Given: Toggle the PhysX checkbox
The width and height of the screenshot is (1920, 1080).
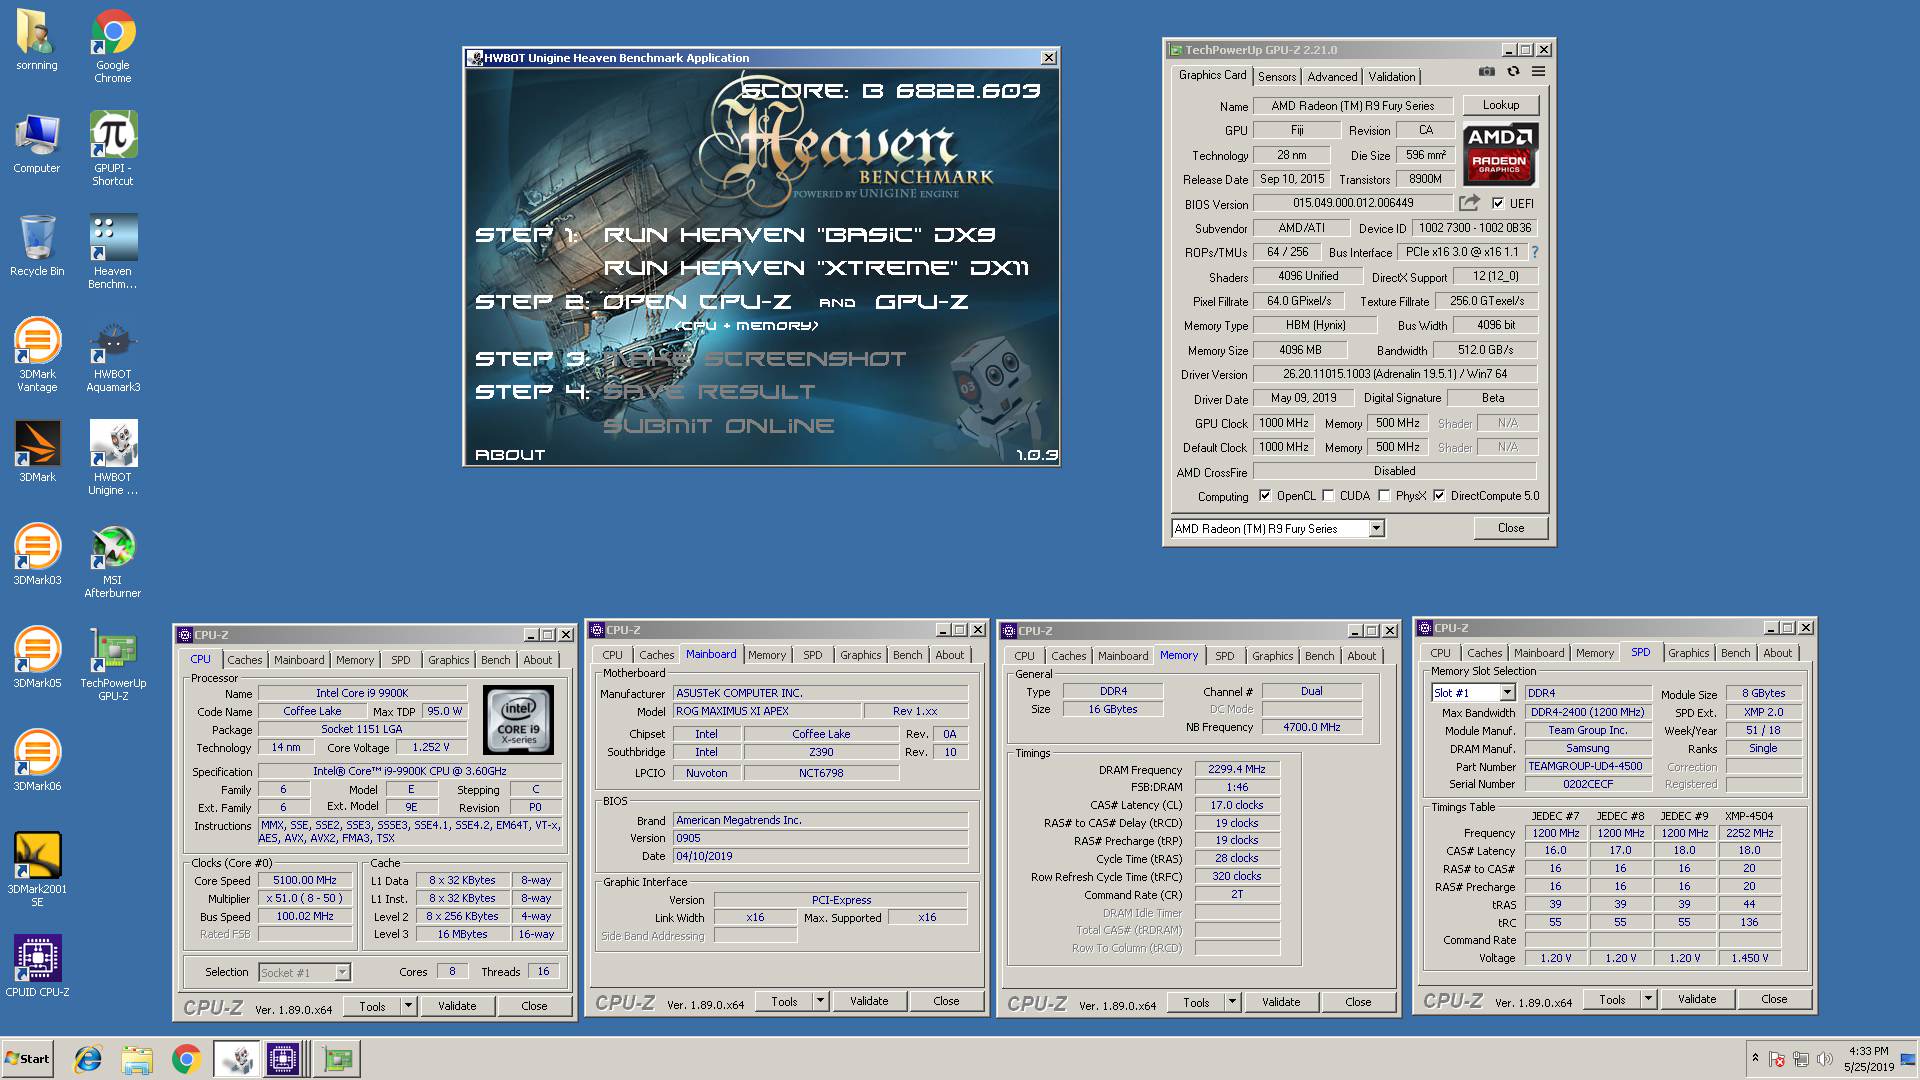Looking at the screenshot, I should pos(1385,496).
